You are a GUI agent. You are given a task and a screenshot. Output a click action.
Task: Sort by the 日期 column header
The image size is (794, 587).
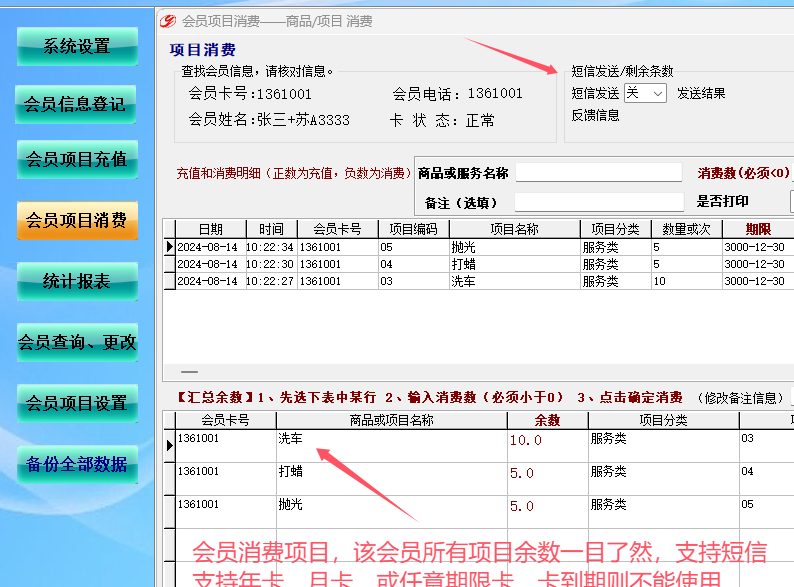tap(211, 229)
